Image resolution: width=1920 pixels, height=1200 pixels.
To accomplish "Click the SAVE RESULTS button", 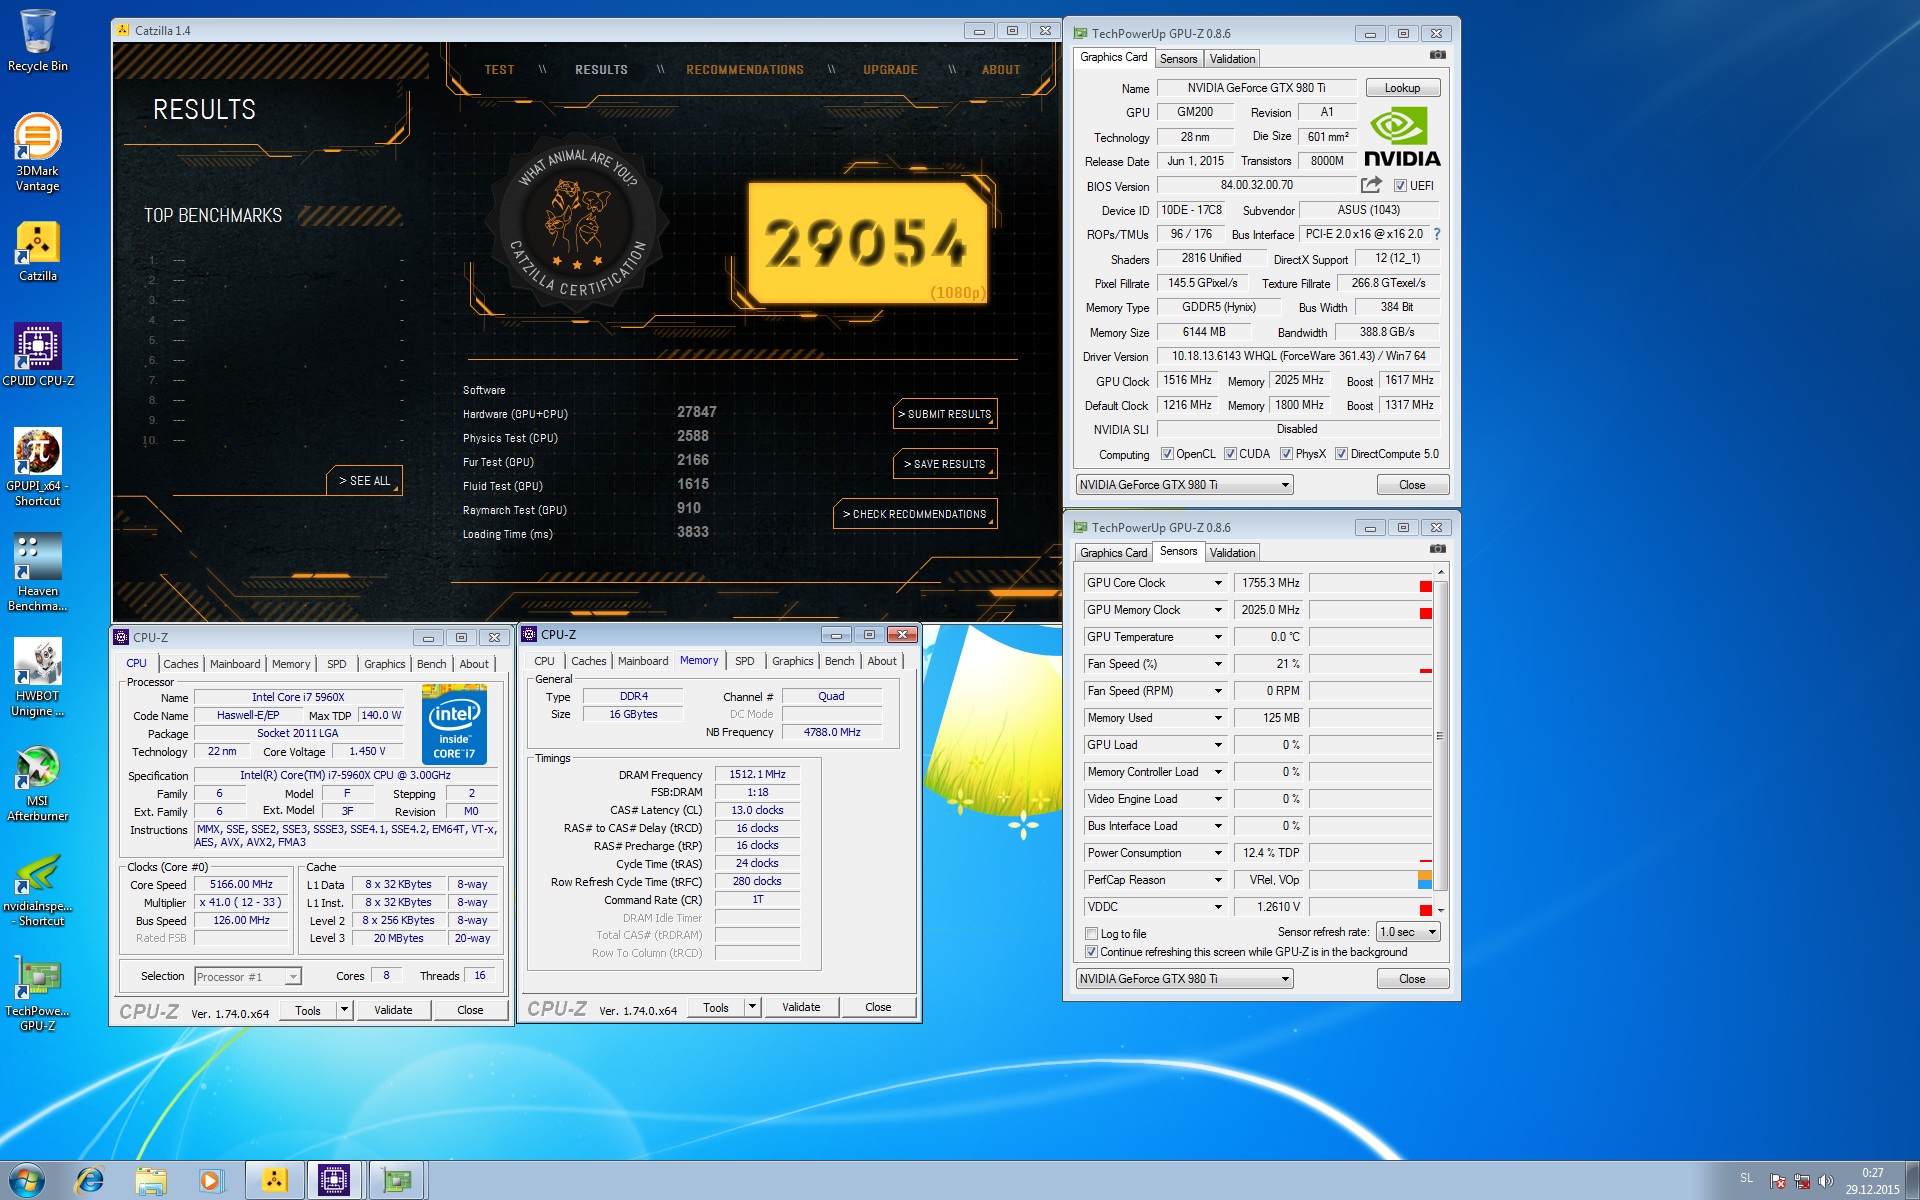I will (945, 464).
